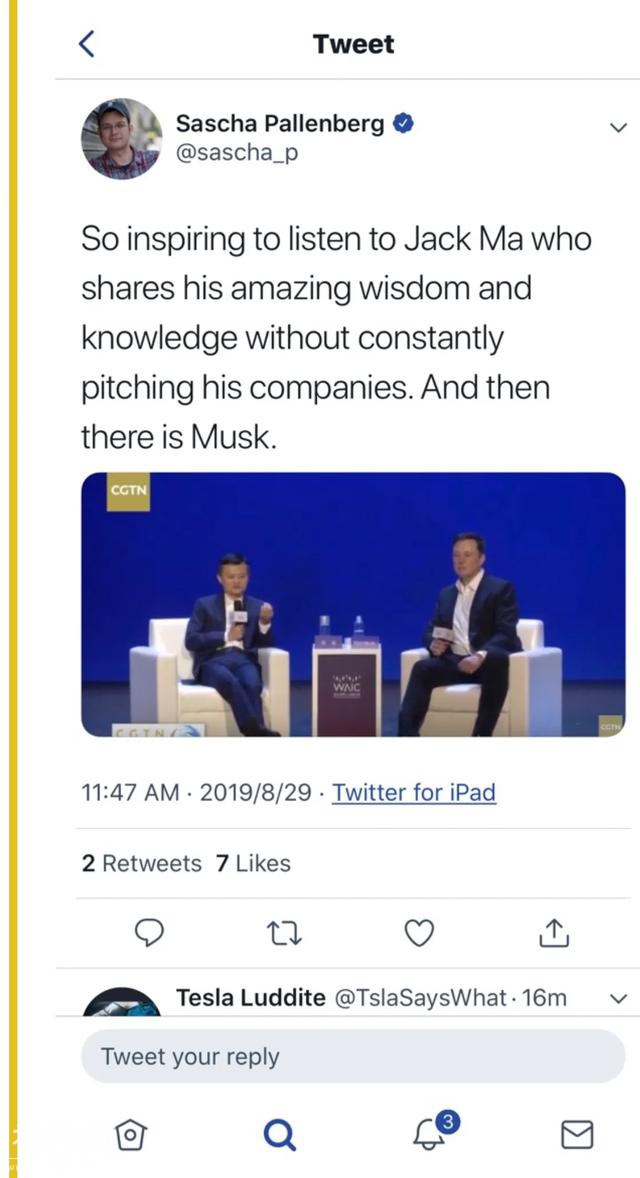Open the Search tab magnifier icon

coord(279,1134)
